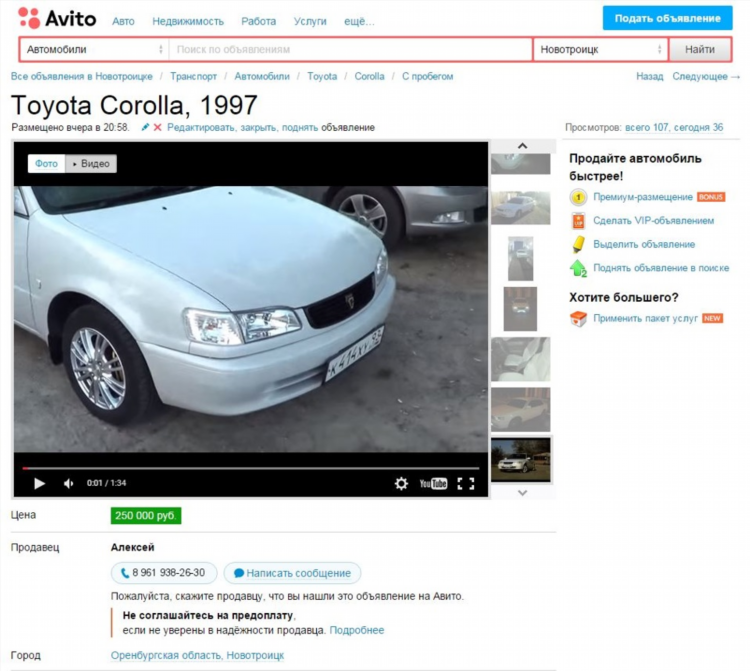Open video on YouTube logo
Image resolution: width=750 pixels, height=671 pixels.
[433, 484]
